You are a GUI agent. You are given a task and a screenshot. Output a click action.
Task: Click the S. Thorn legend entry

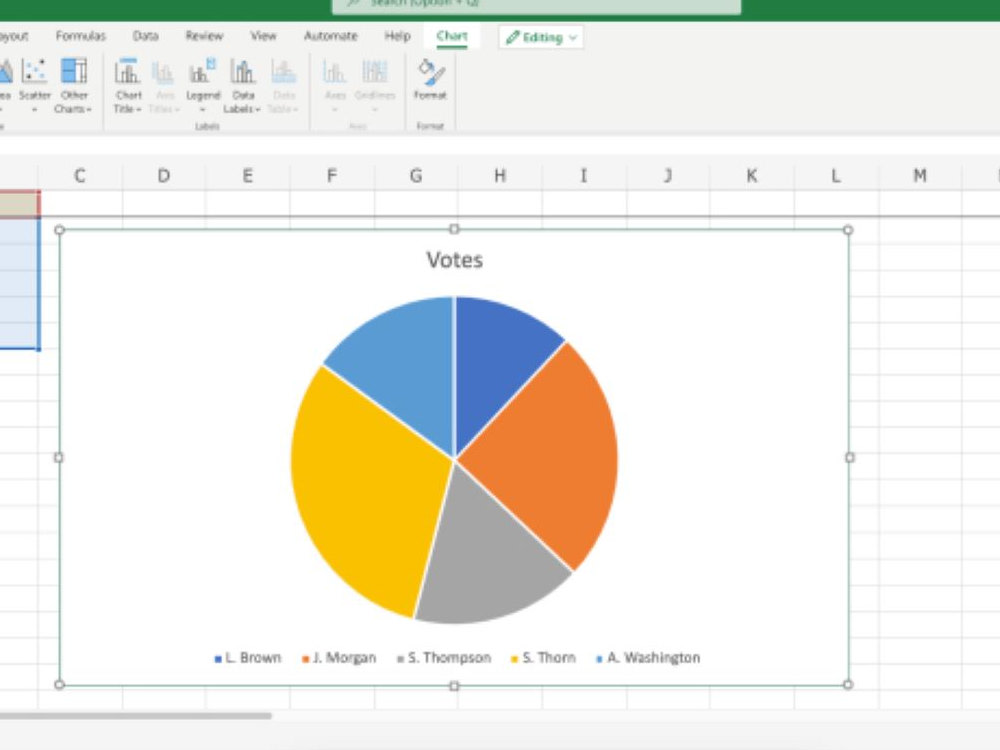[543, 658]
